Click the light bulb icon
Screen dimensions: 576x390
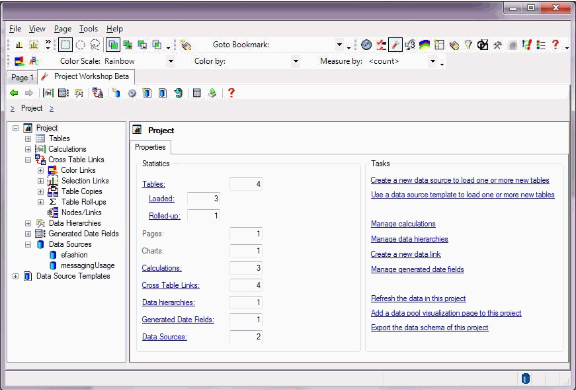click(468, 45)
